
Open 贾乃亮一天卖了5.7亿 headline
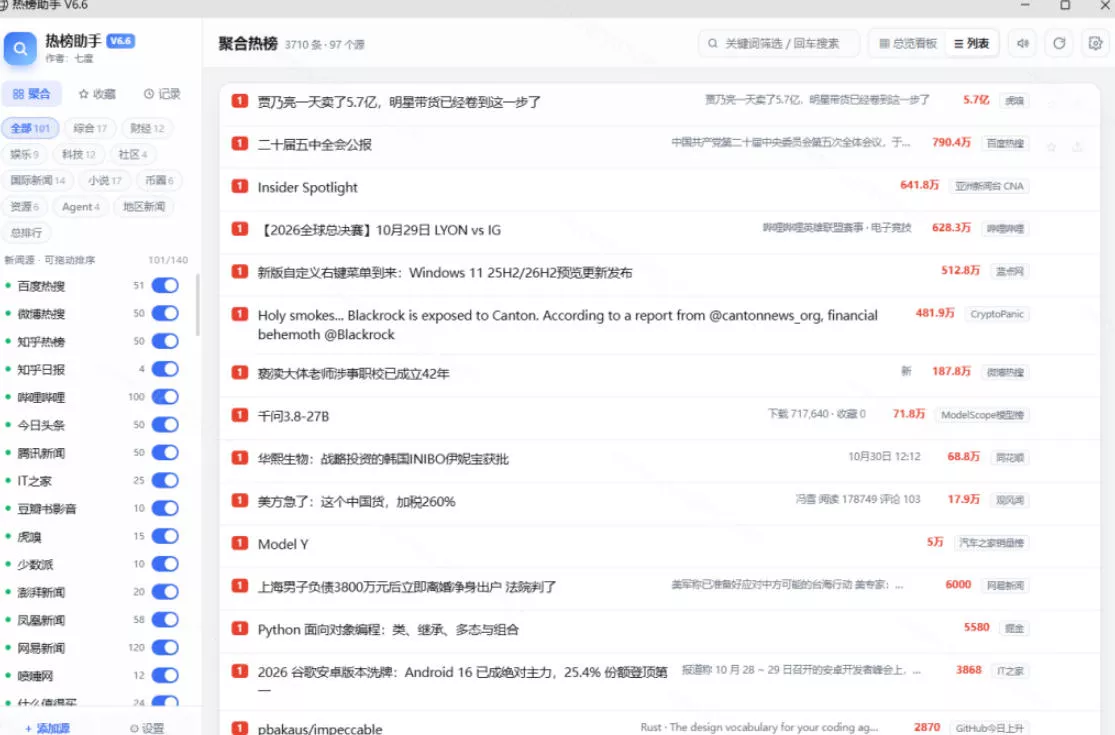[x=399, y=102]
